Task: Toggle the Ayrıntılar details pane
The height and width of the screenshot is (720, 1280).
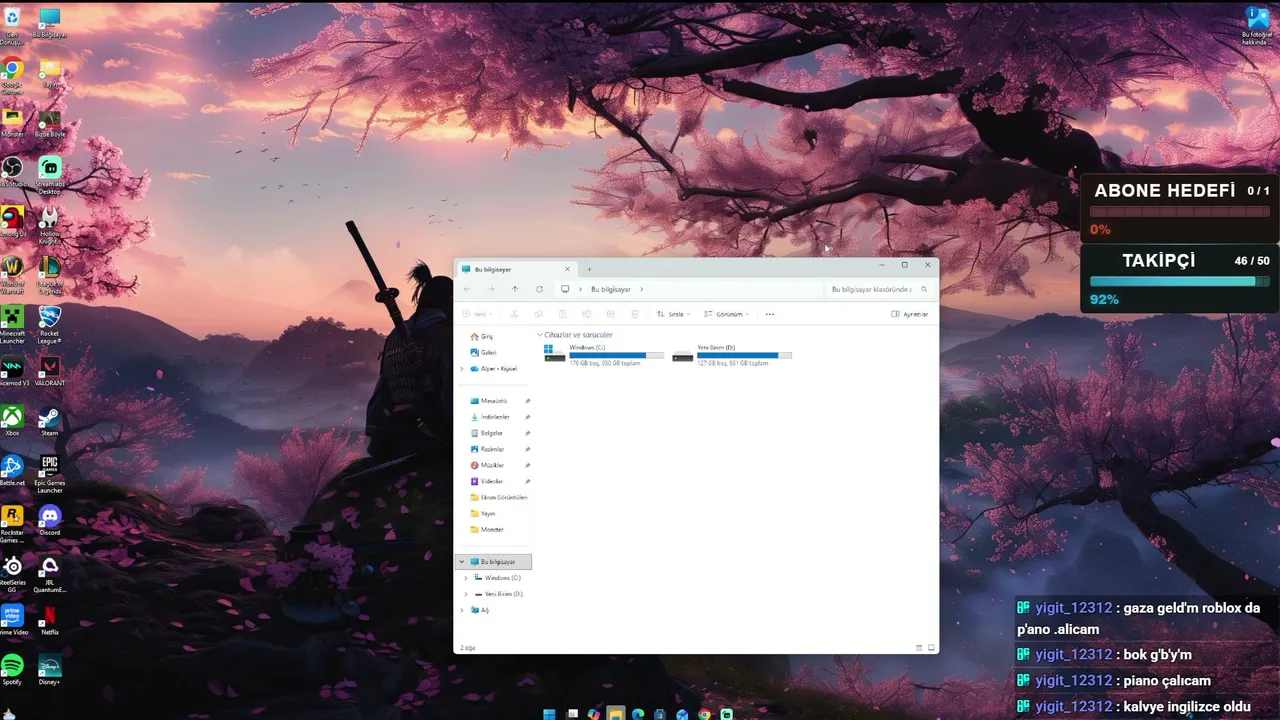Action: (x=909, y=314)
